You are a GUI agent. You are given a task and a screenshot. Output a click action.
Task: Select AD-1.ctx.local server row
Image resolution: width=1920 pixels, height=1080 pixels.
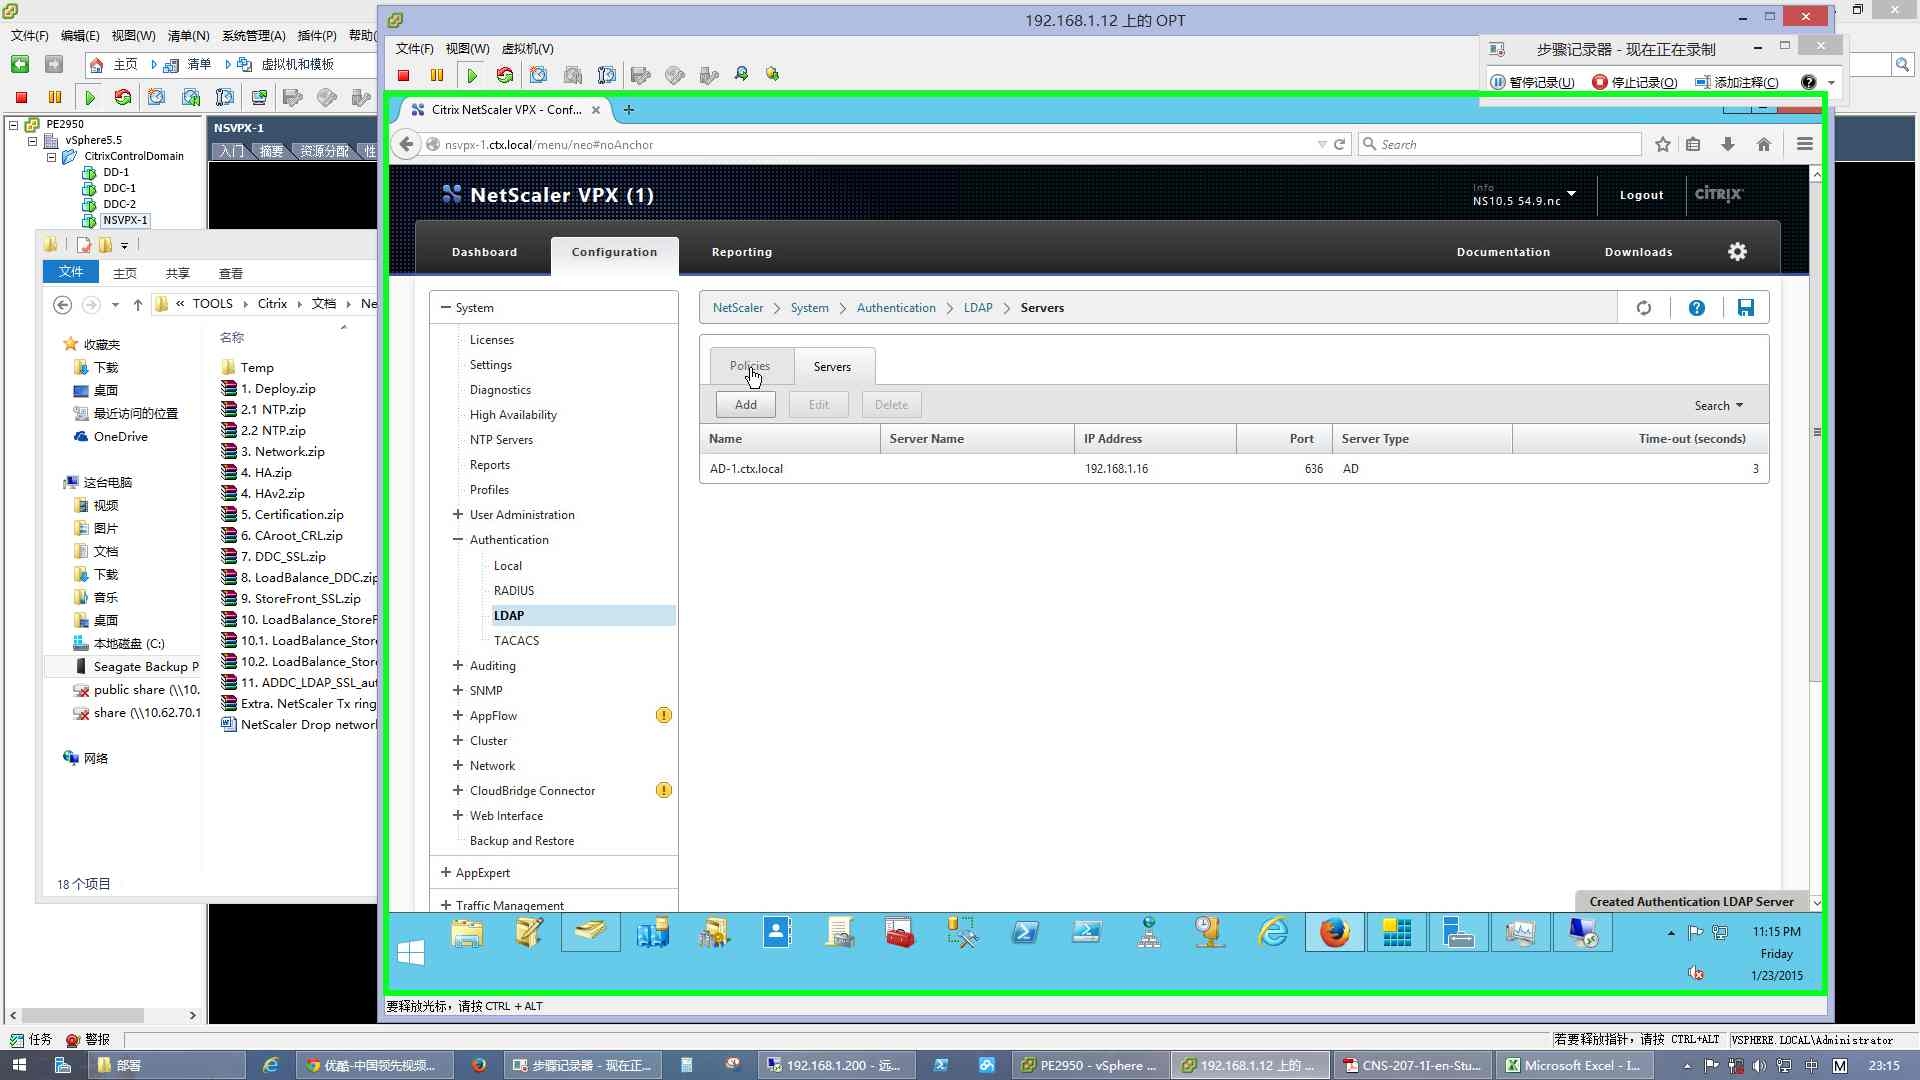click(x=1234, y=469)
